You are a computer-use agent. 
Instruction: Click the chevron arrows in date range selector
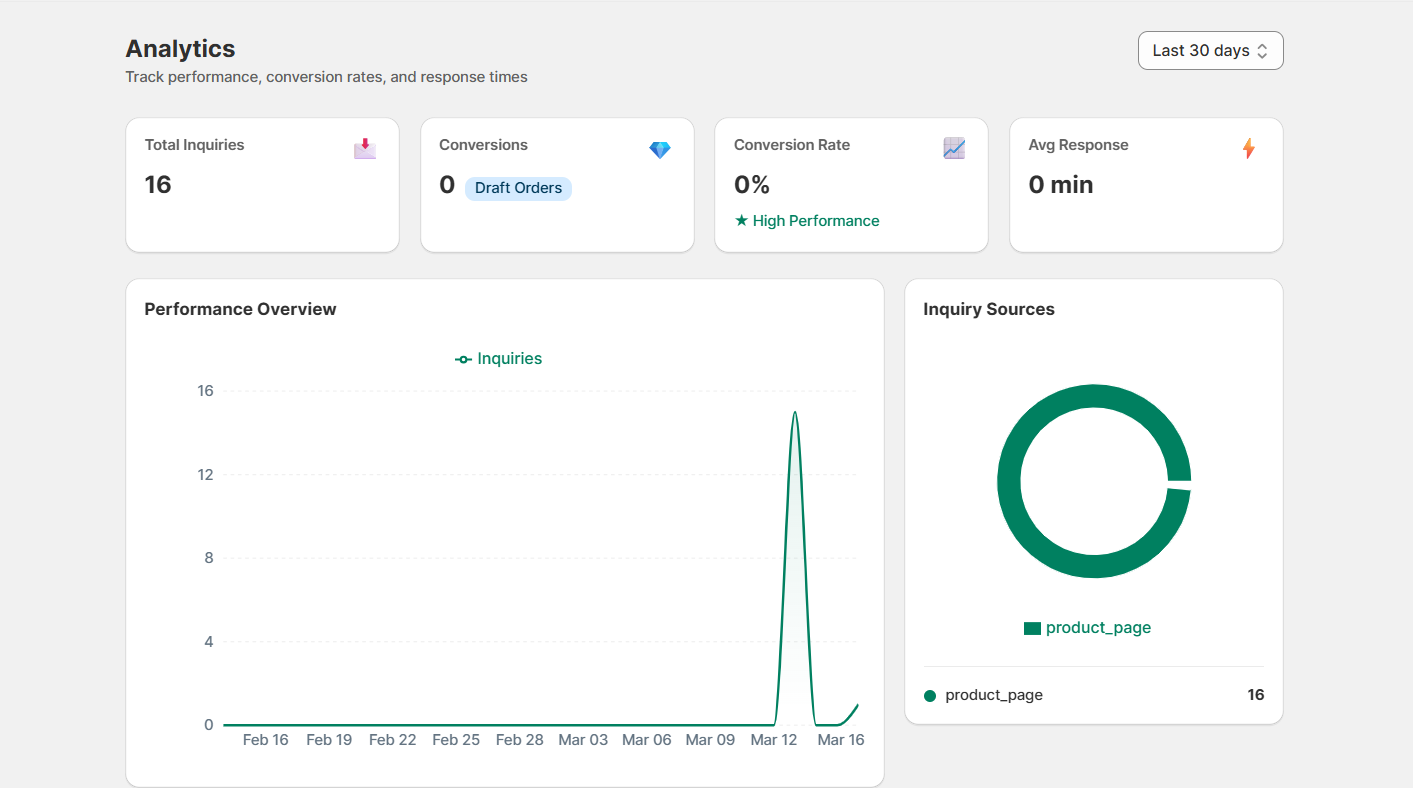[x=1262, y=51]
